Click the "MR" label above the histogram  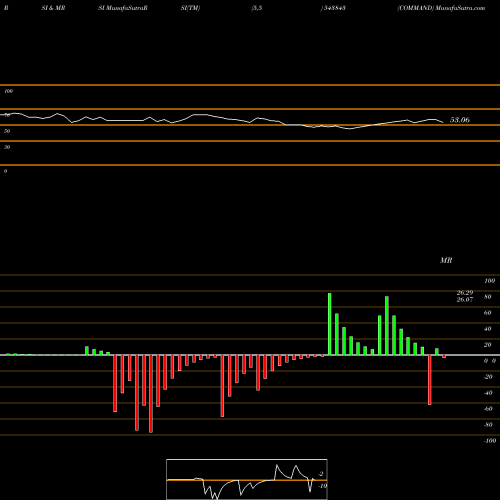pyautogui.click(x=446, y=260)
